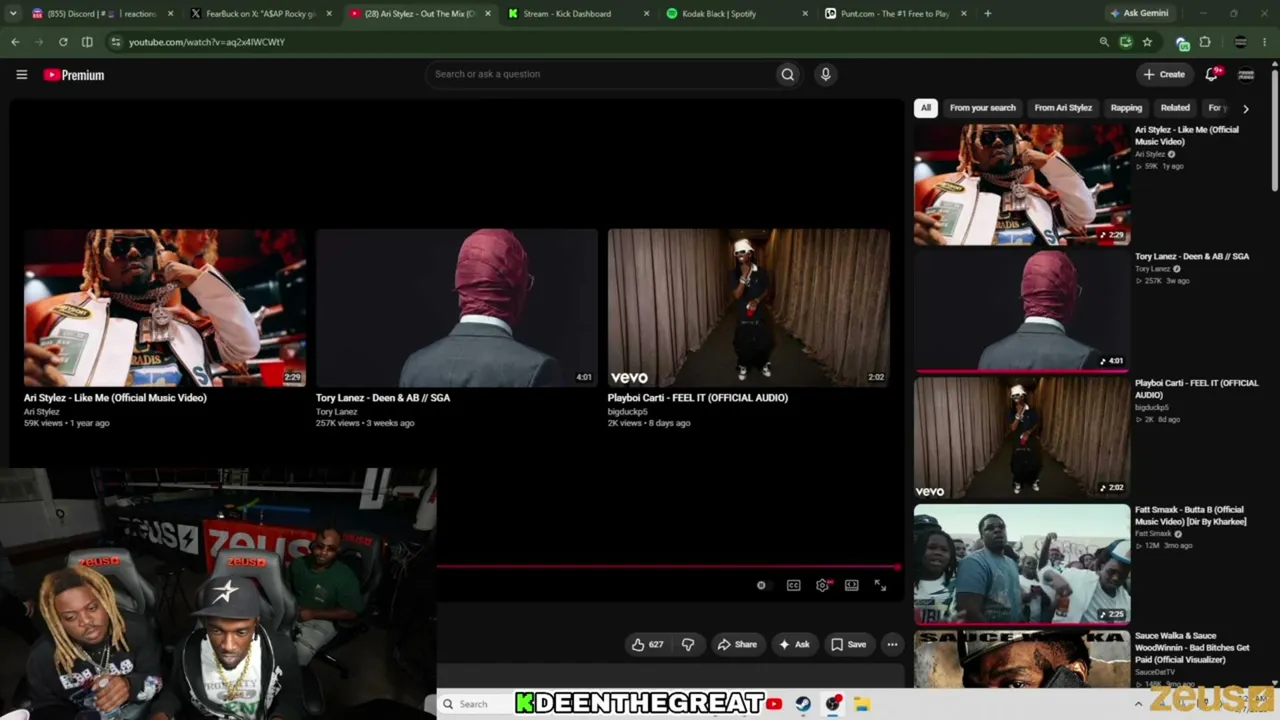Bookmark this page with the star
This screenshot has width=1280, height=720.
click(x=1147, y=42)
